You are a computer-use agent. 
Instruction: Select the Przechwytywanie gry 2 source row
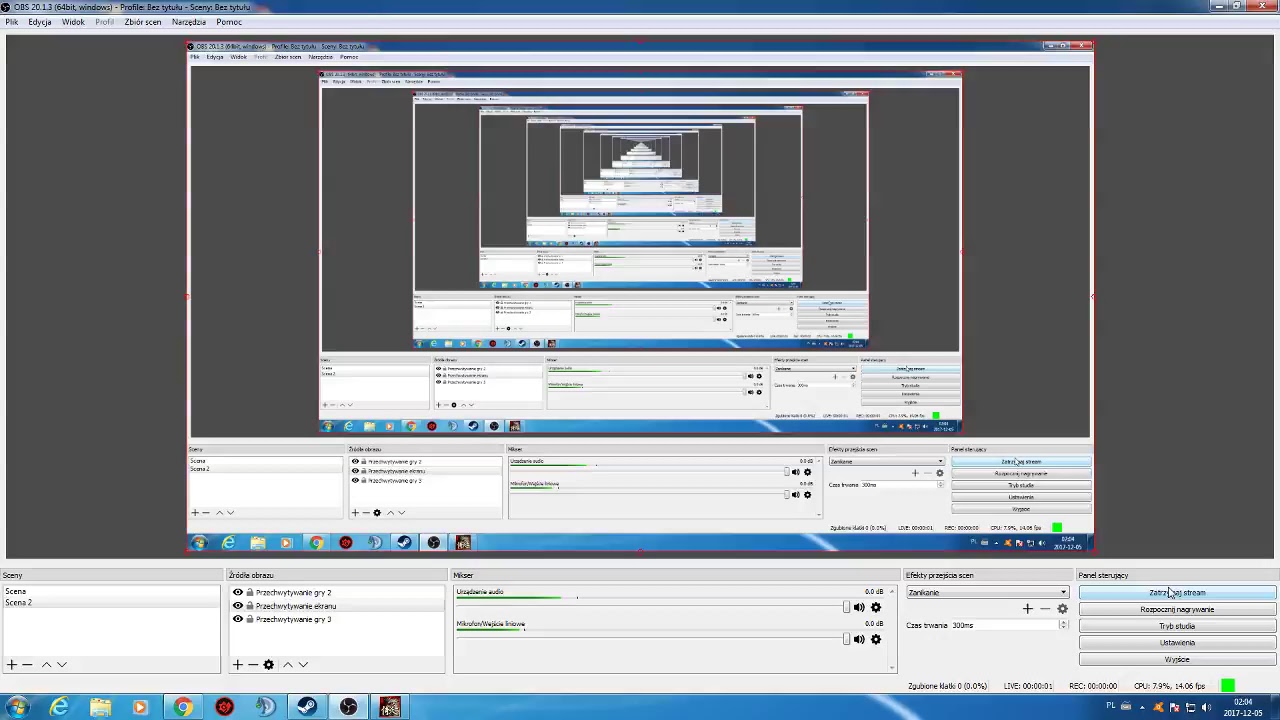[x=336, y=593]
